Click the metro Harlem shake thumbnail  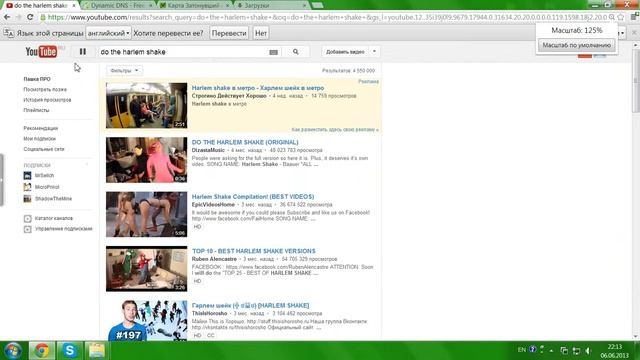(147, 105)
